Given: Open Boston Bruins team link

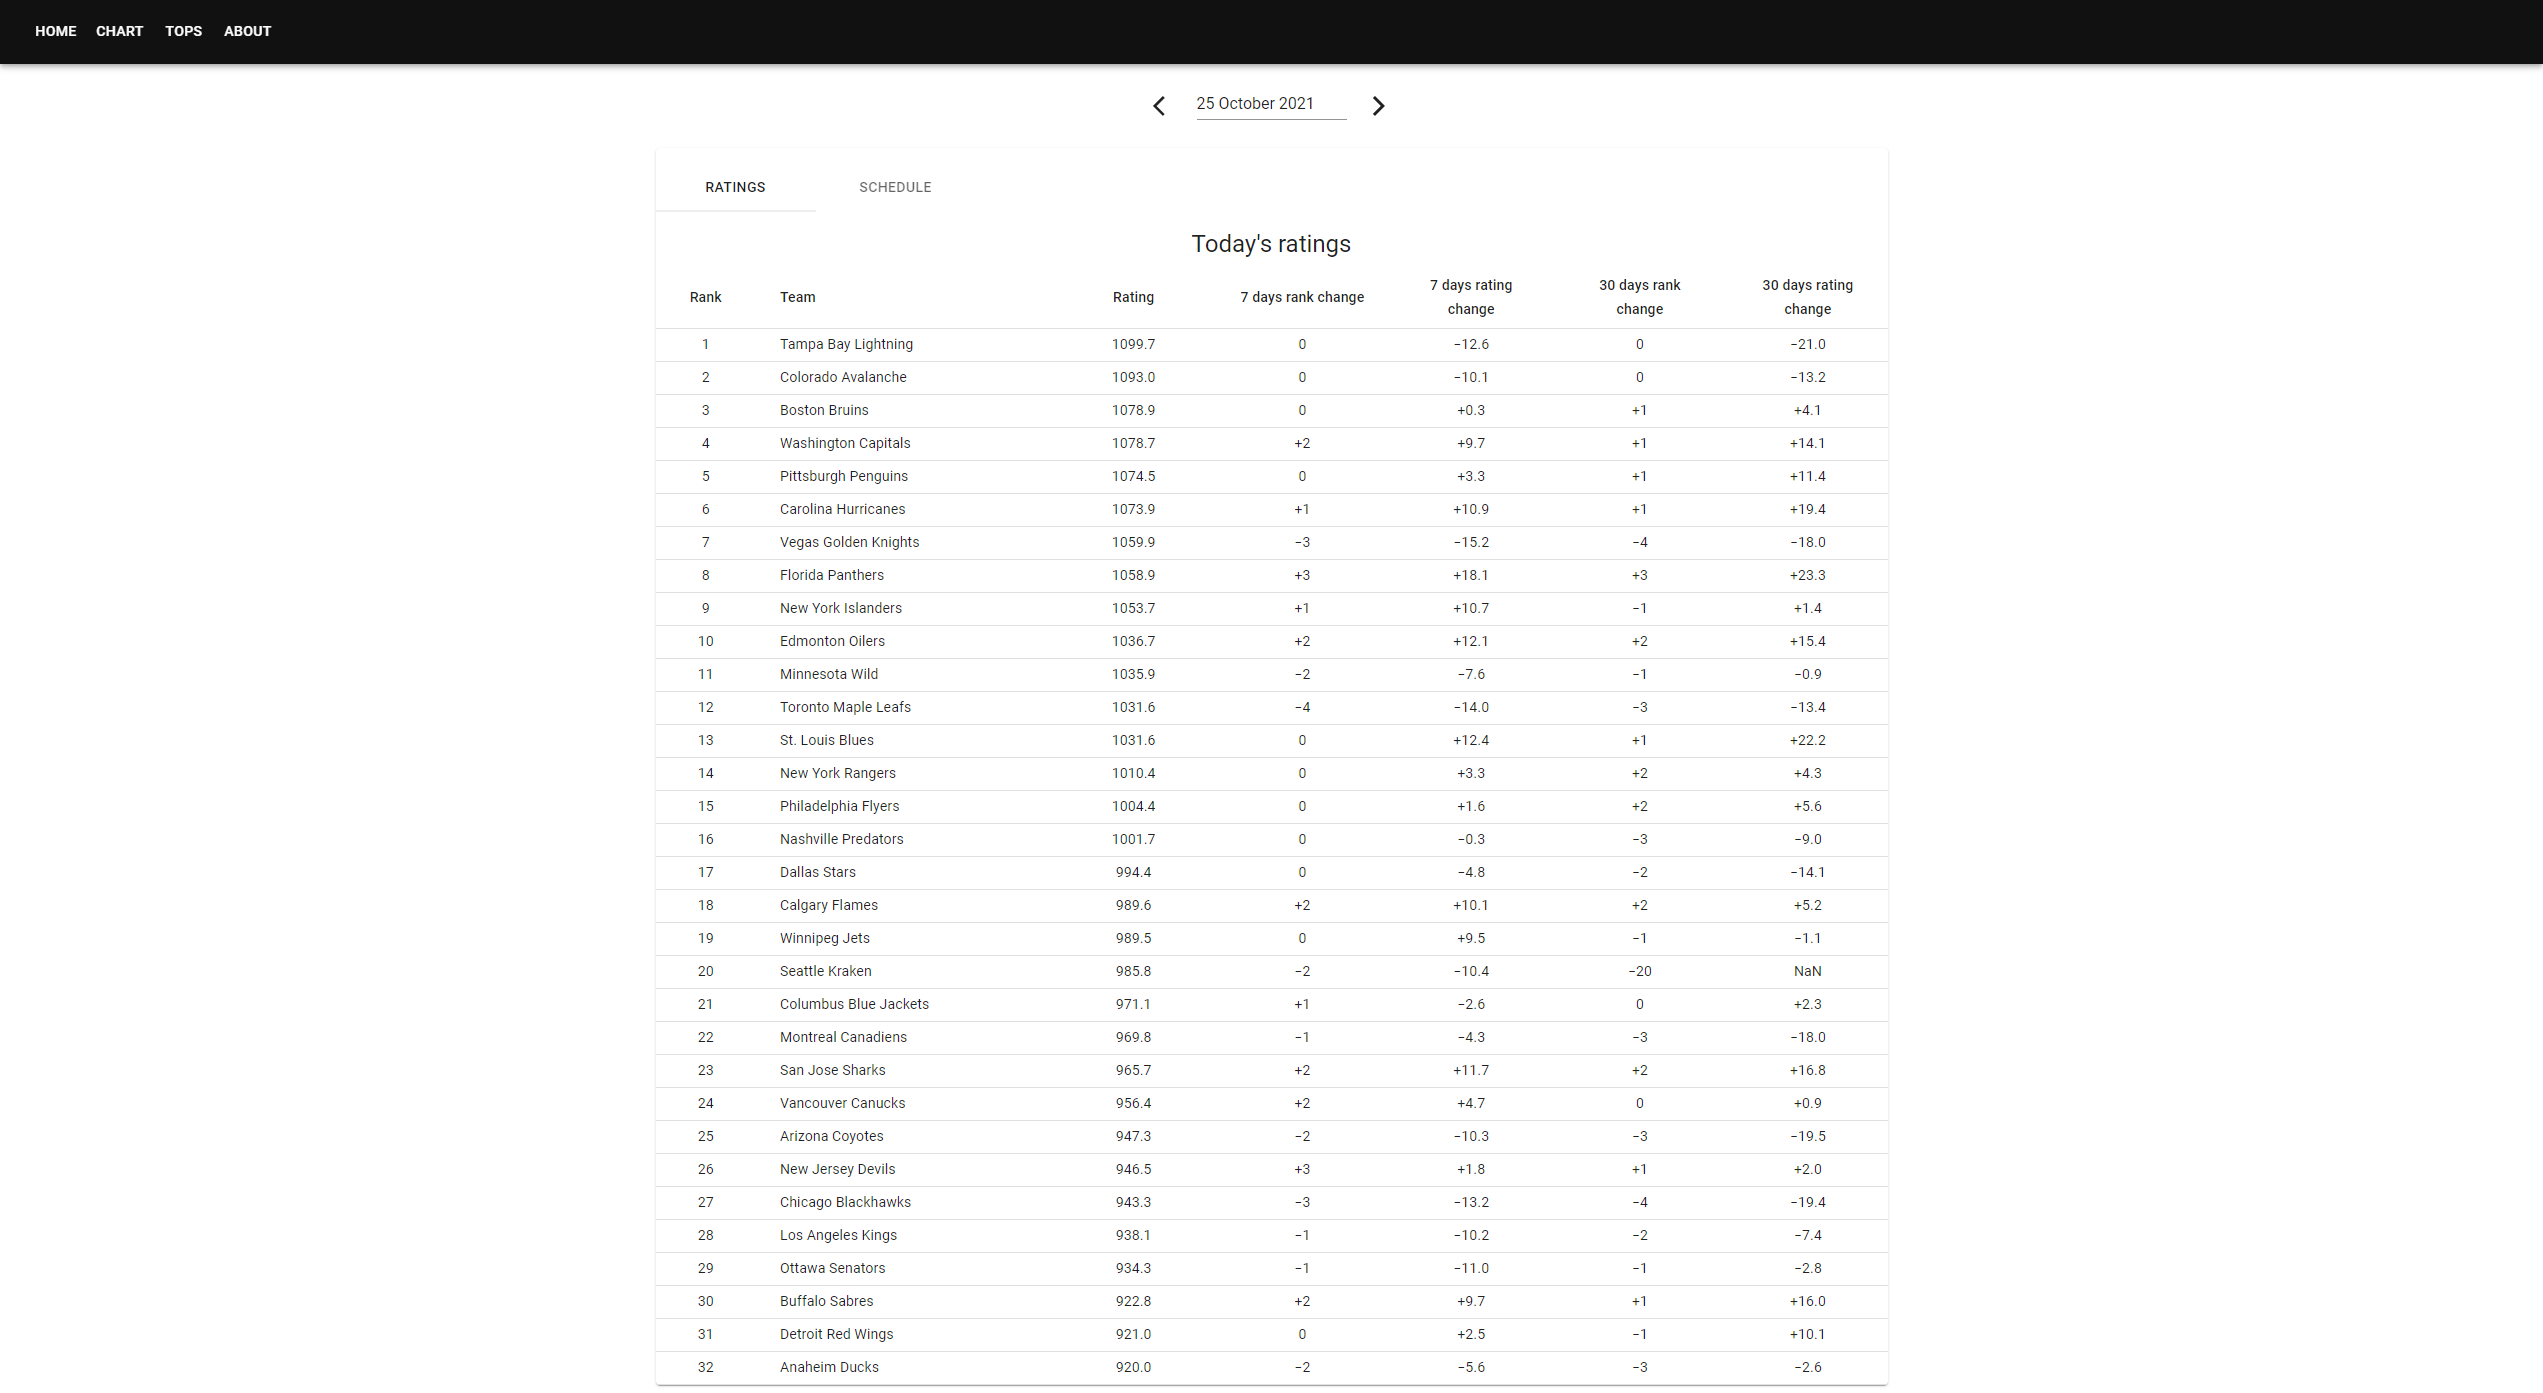Looking at the screenshot, I should coord(824,410).
